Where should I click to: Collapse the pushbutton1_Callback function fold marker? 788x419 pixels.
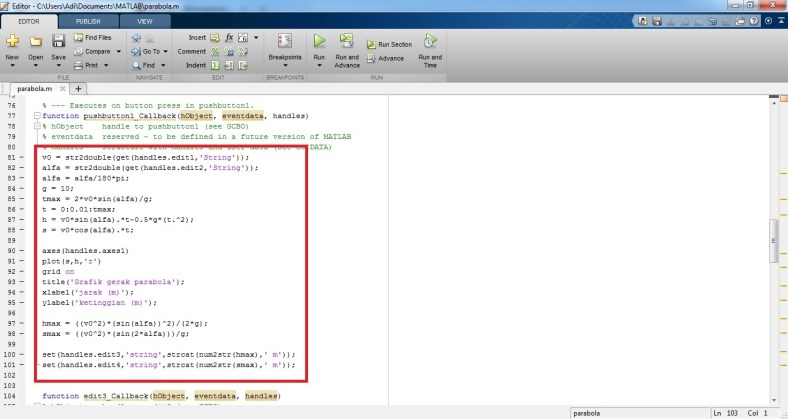click(36, 116)
